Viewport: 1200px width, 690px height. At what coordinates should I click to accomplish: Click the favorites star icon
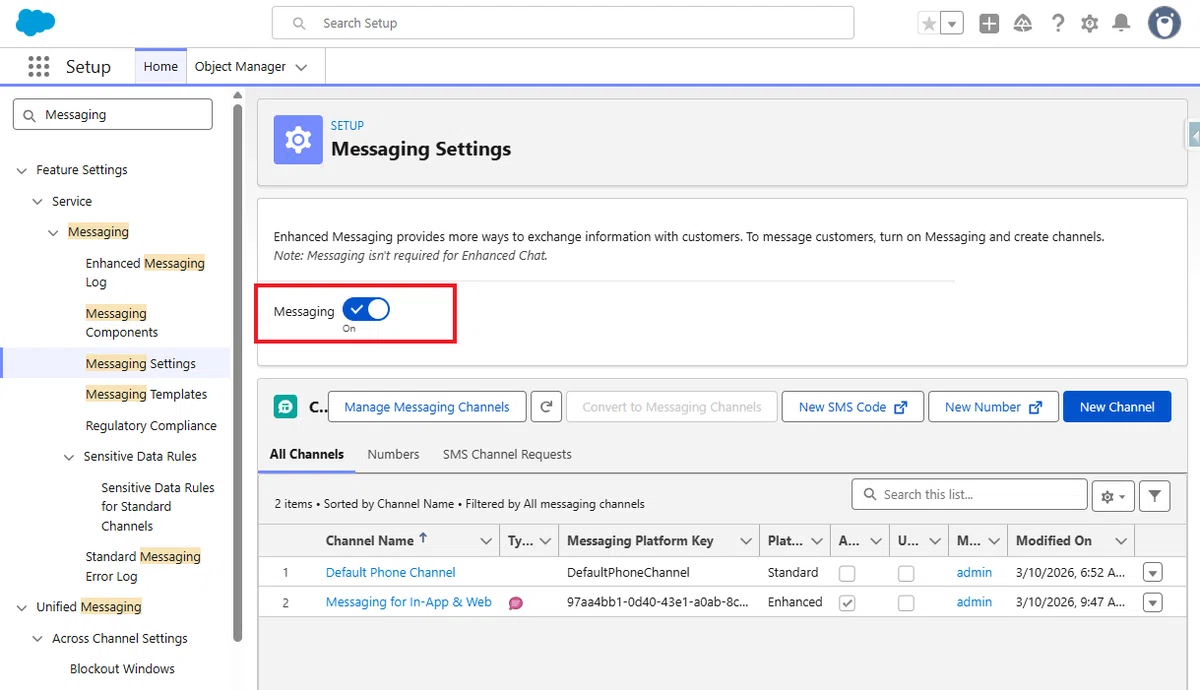coord(929,23)
